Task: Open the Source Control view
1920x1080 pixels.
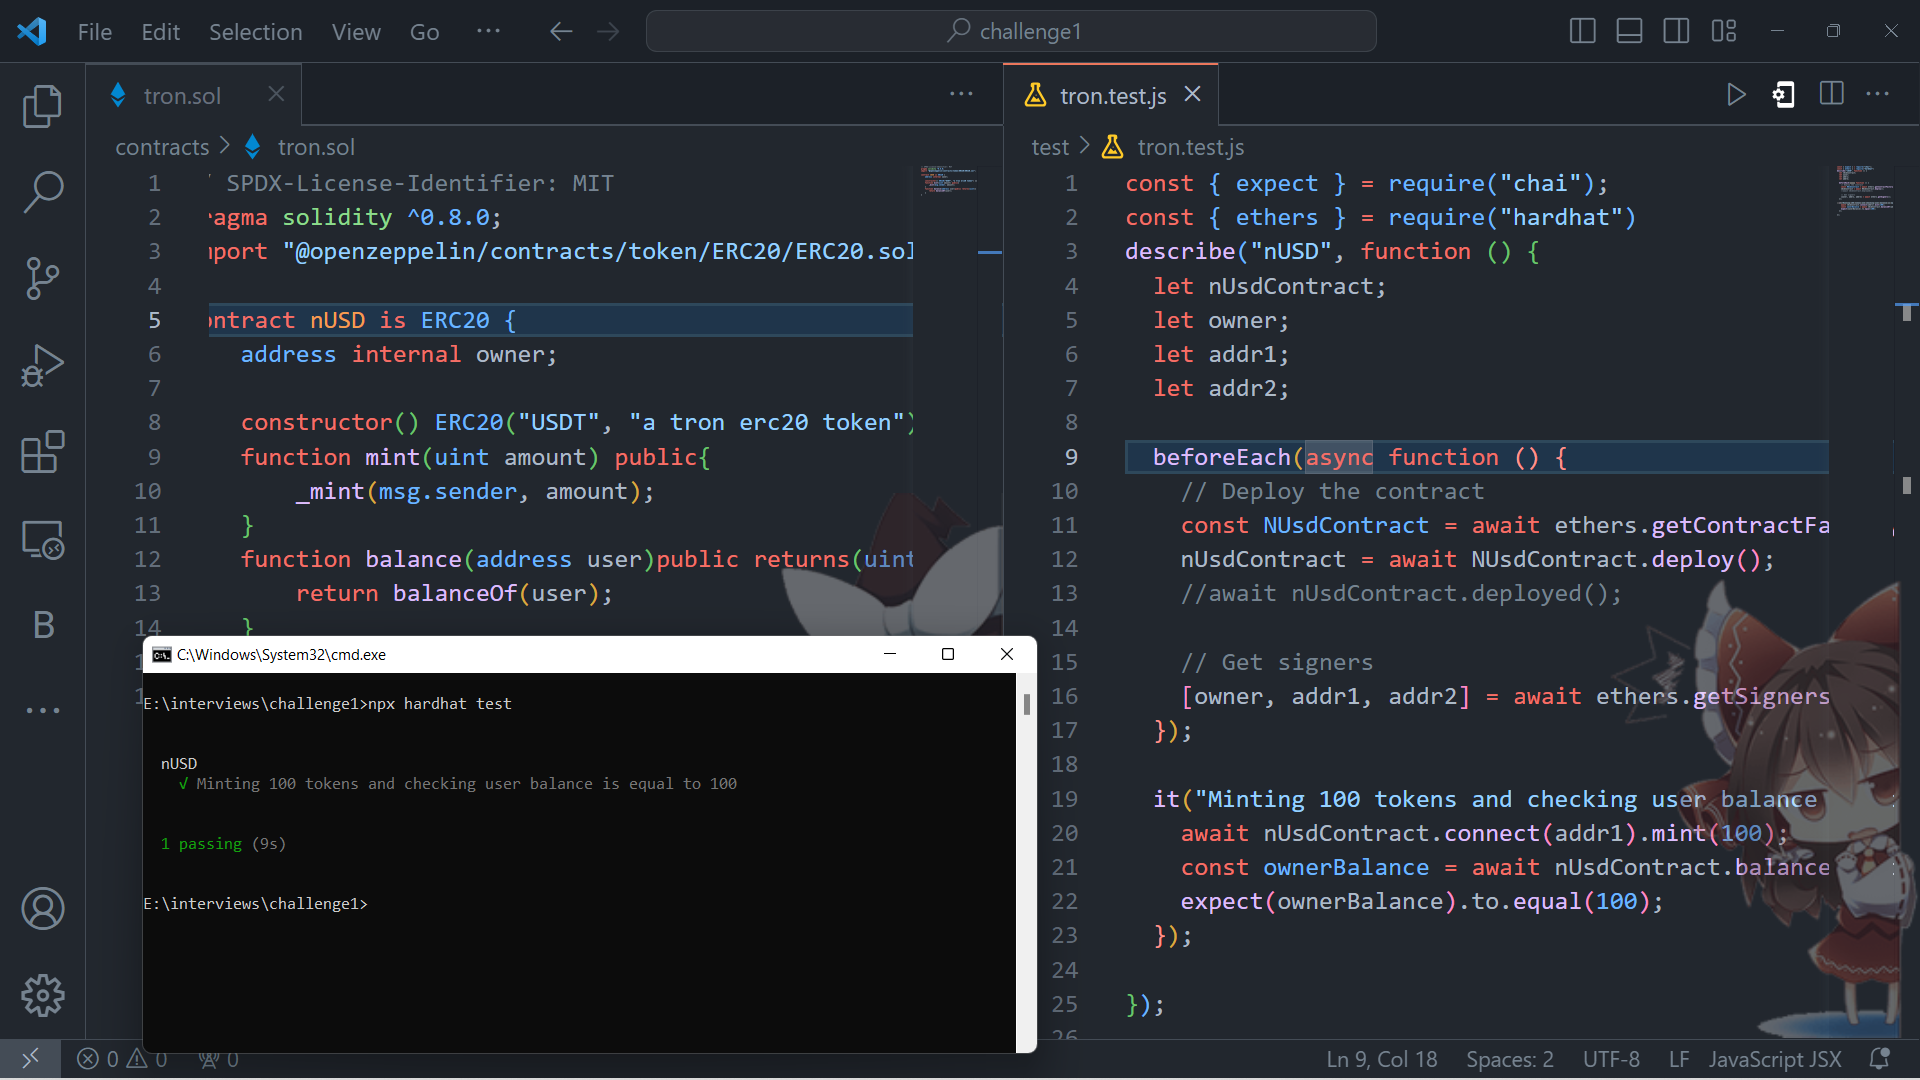Action: point(42,279)
